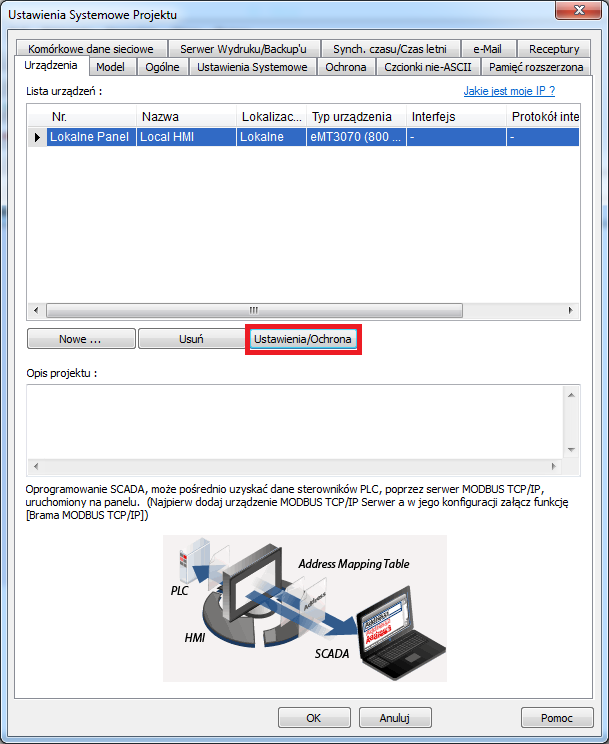Click the Protokół inte column header

pos(543,117)
